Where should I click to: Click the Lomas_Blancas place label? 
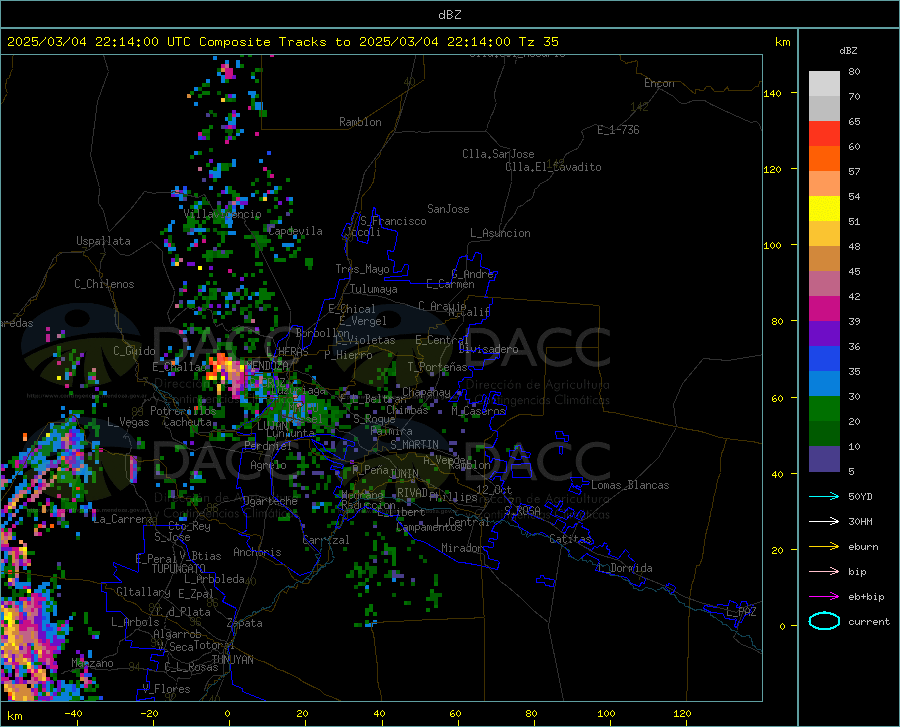630,485
